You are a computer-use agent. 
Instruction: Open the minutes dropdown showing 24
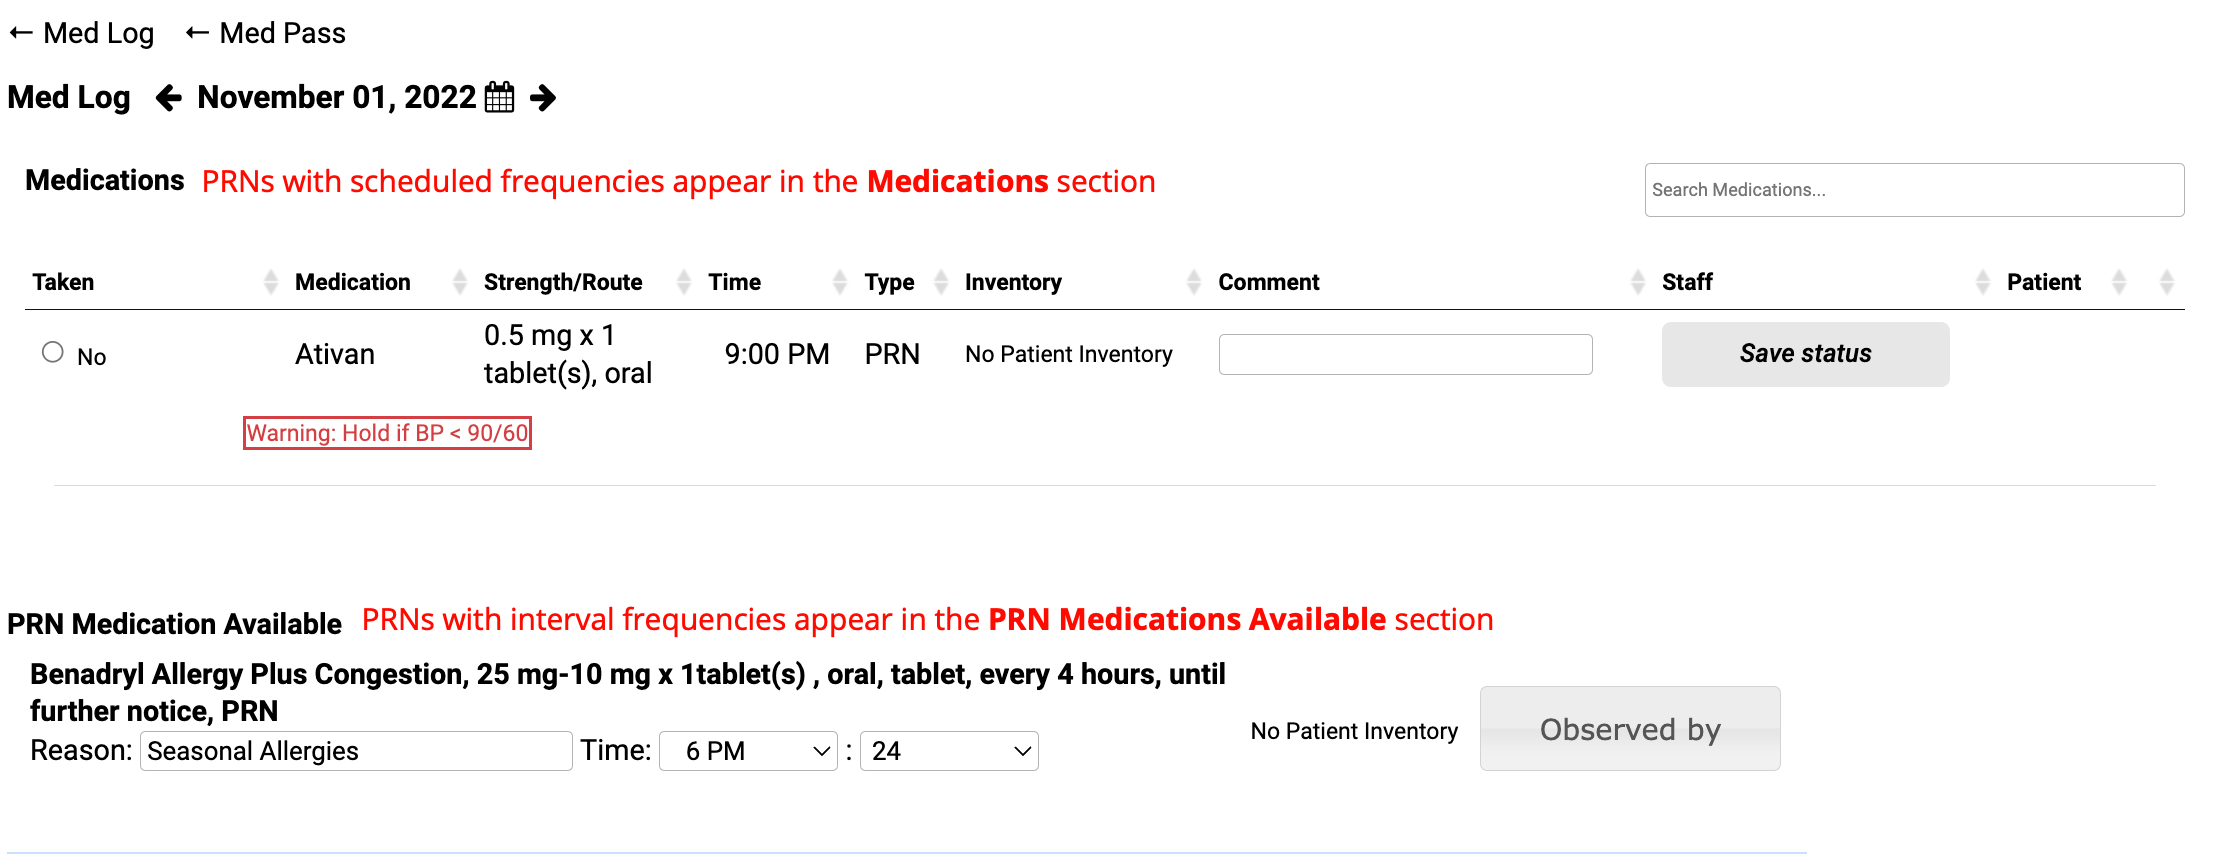[x=949, y=751]
